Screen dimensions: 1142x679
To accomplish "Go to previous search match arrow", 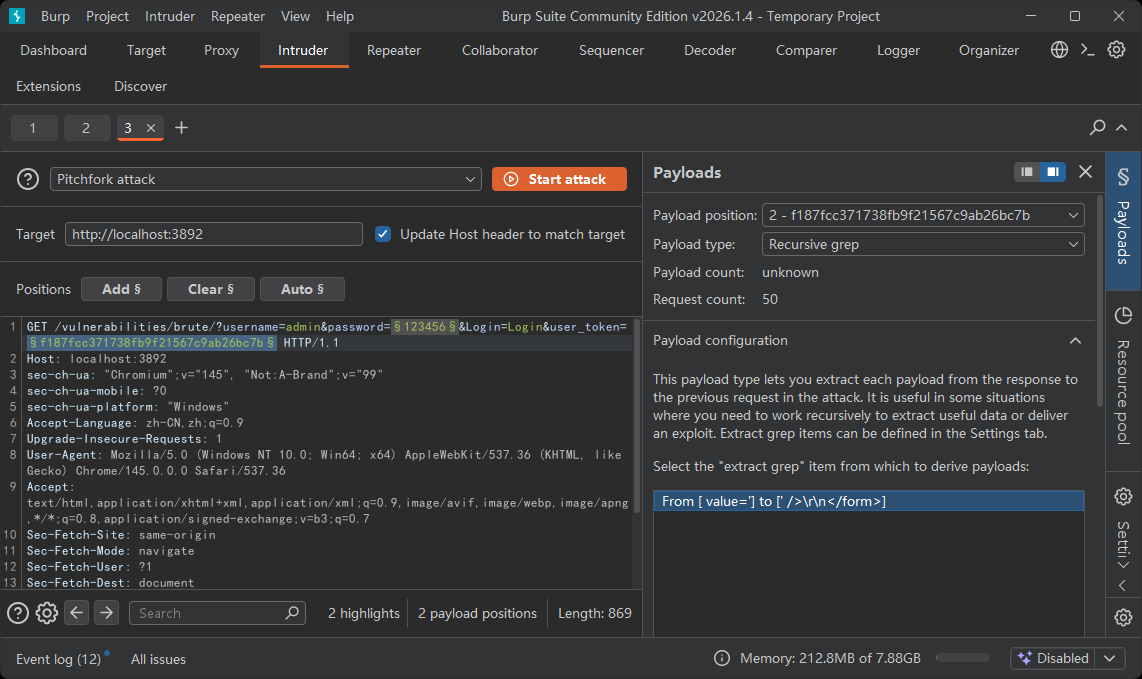I will (76, 613).
